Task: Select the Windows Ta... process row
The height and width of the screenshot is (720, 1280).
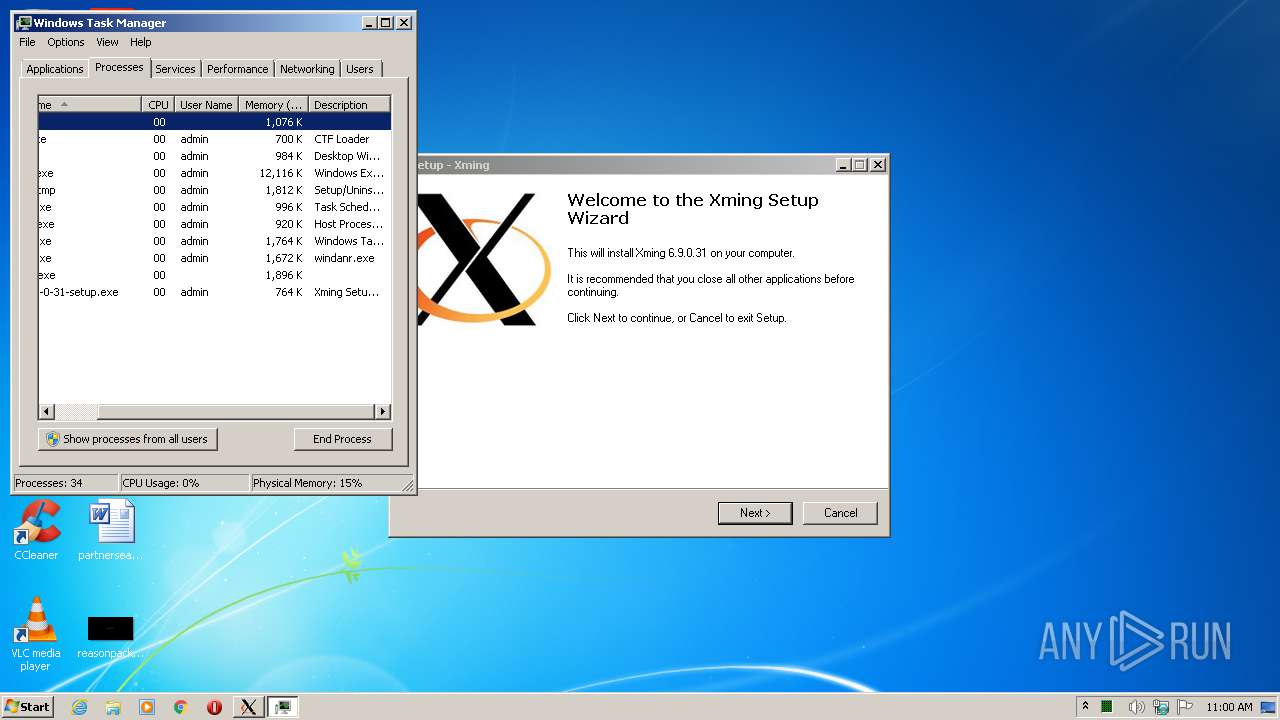Action: click(214, 241)
